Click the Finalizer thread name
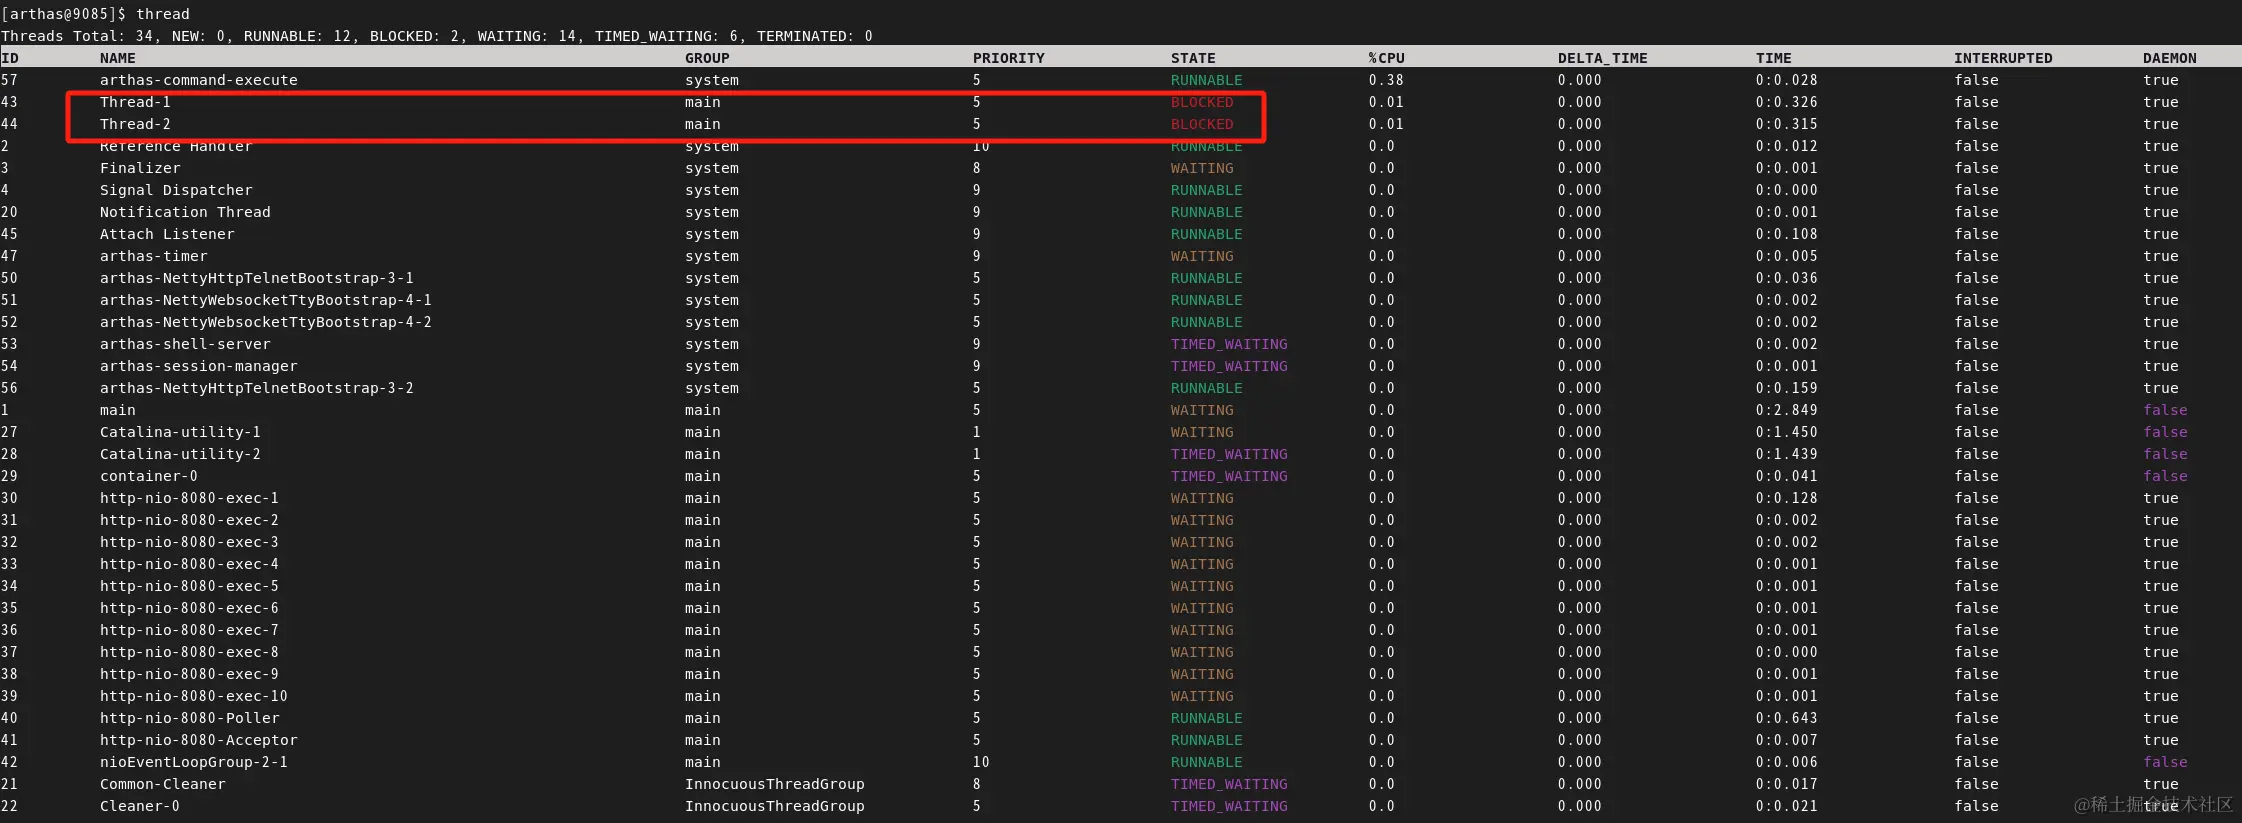The image size is (2242, 823). (x=140, y=168)
